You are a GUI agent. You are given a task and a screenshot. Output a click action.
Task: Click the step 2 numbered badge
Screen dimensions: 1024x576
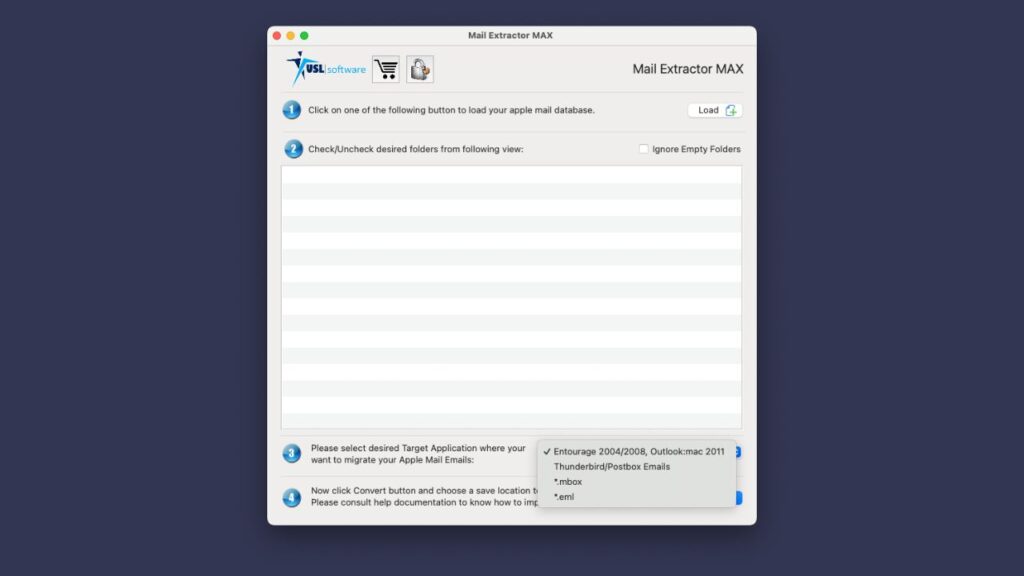click(x=291, y=148)
